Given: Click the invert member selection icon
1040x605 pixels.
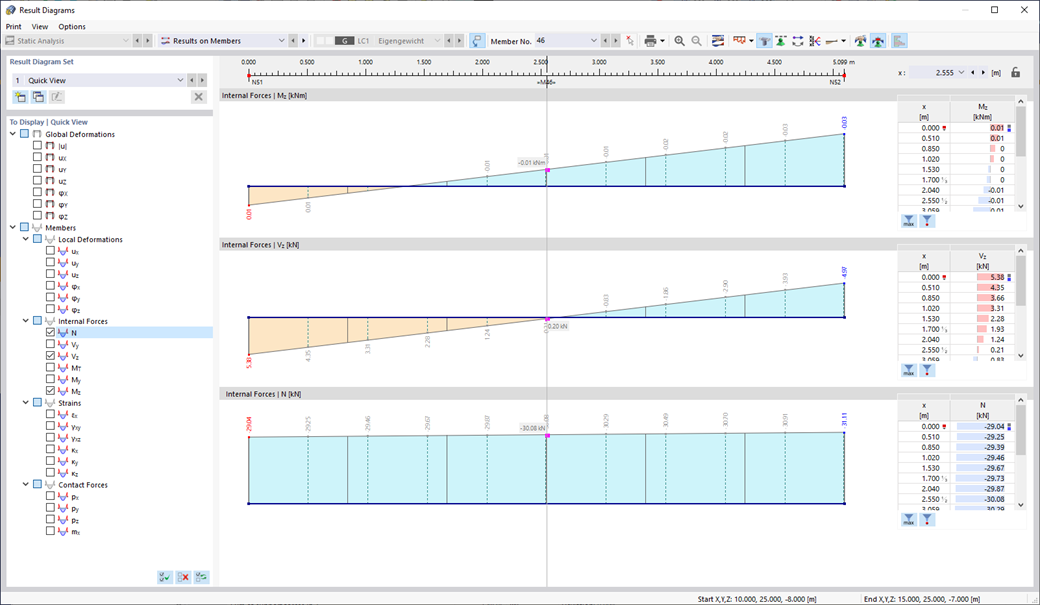Looking at the screenshot, I should [x=797, y=41].
